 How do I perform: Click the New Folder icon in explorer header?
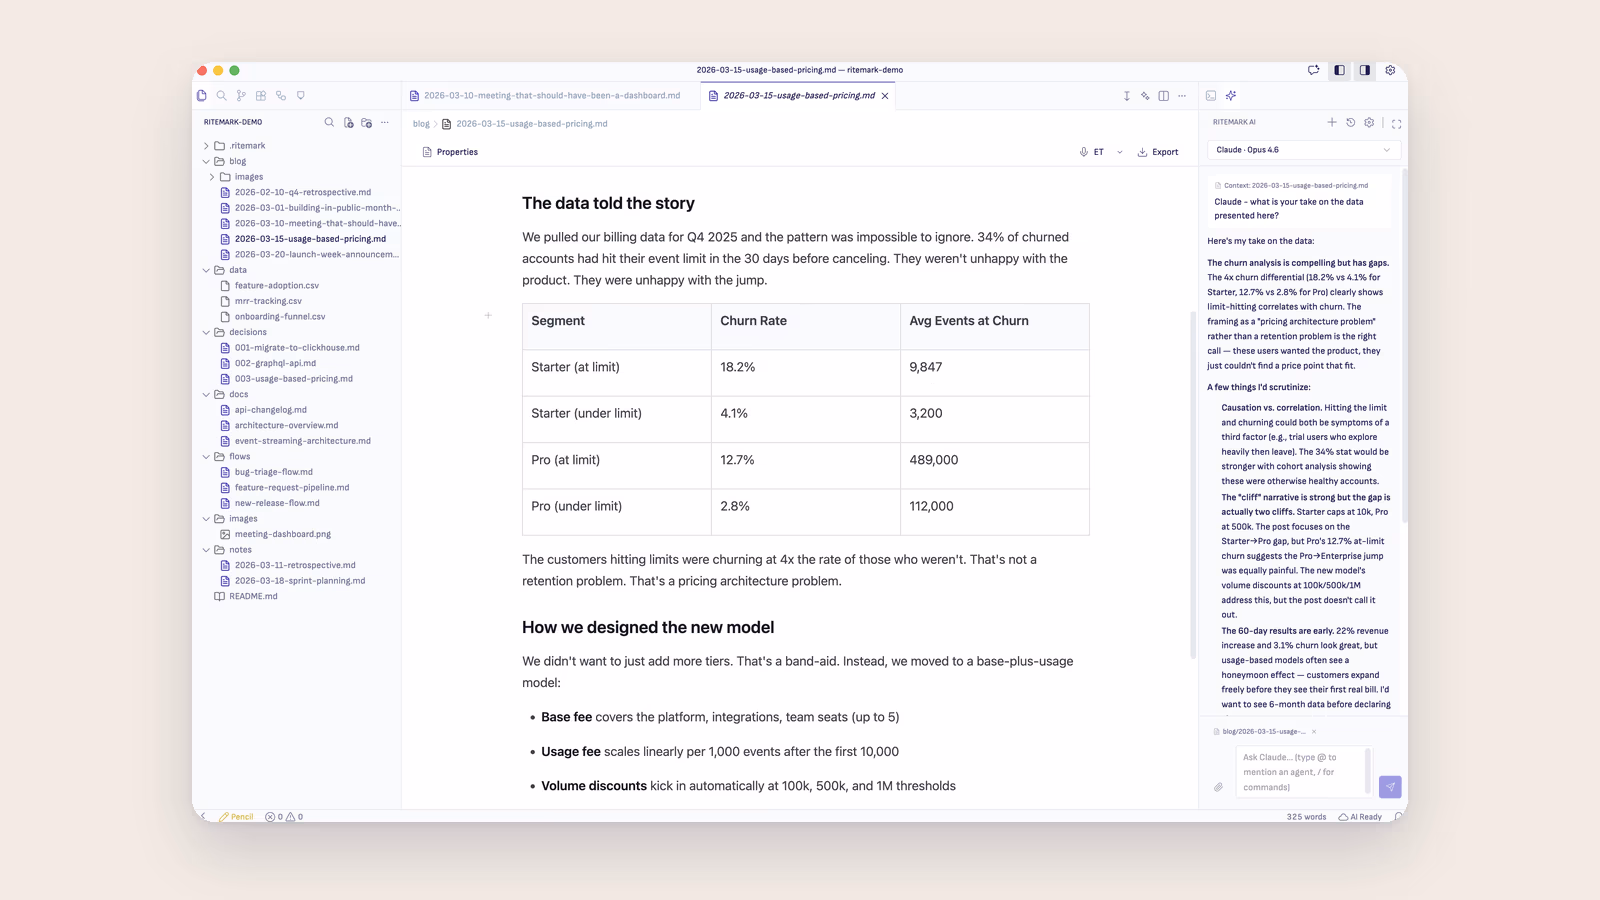[x=366, y=122]
